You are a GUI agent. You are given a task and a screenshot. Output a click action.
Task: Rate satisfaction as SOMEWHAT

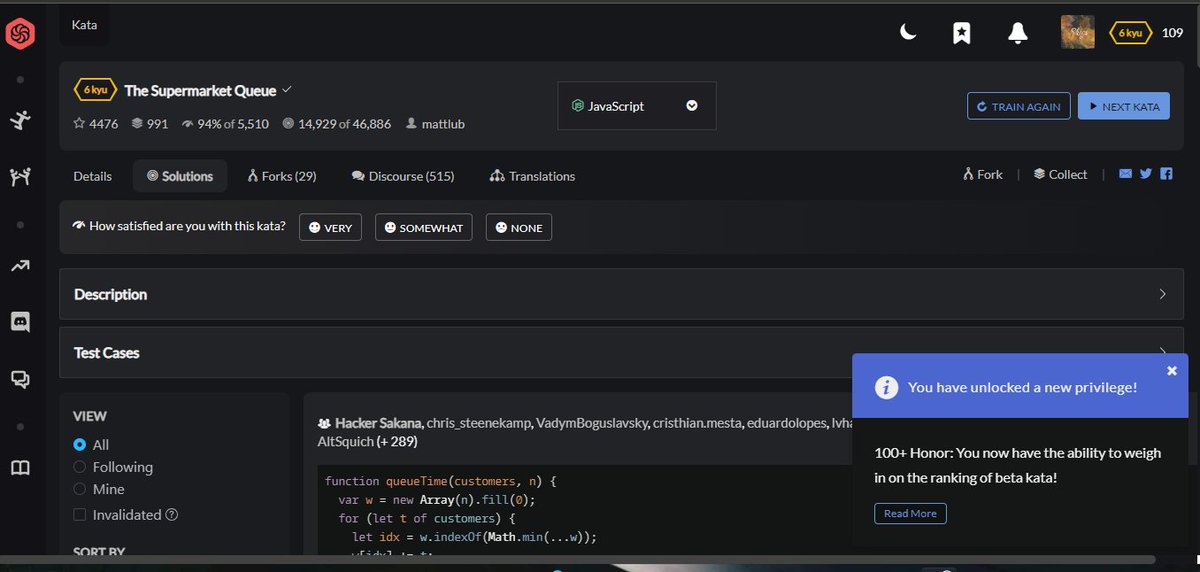point(423,227)
